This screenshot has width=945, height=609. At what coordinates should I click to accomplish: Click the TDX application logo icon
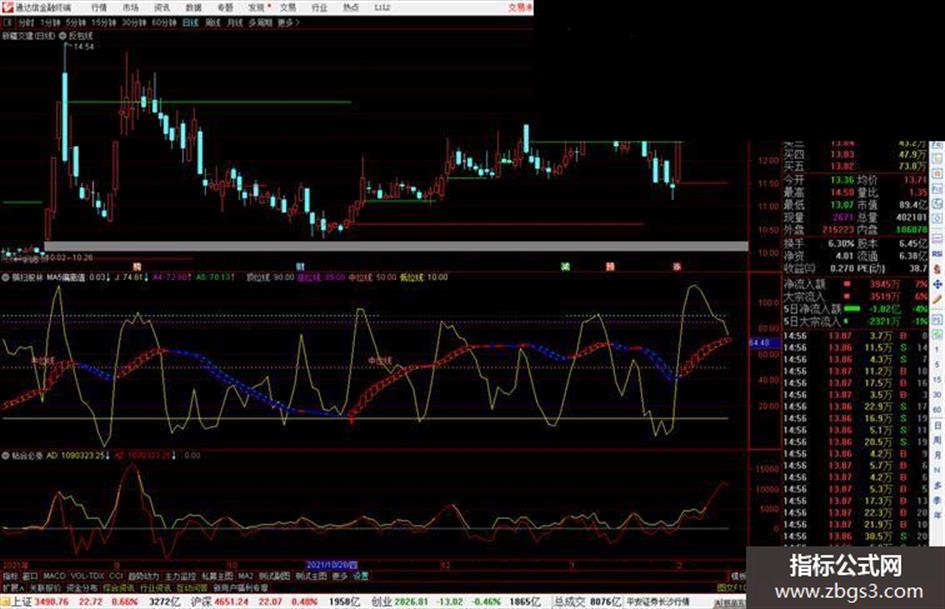click(x=7, y=7)
